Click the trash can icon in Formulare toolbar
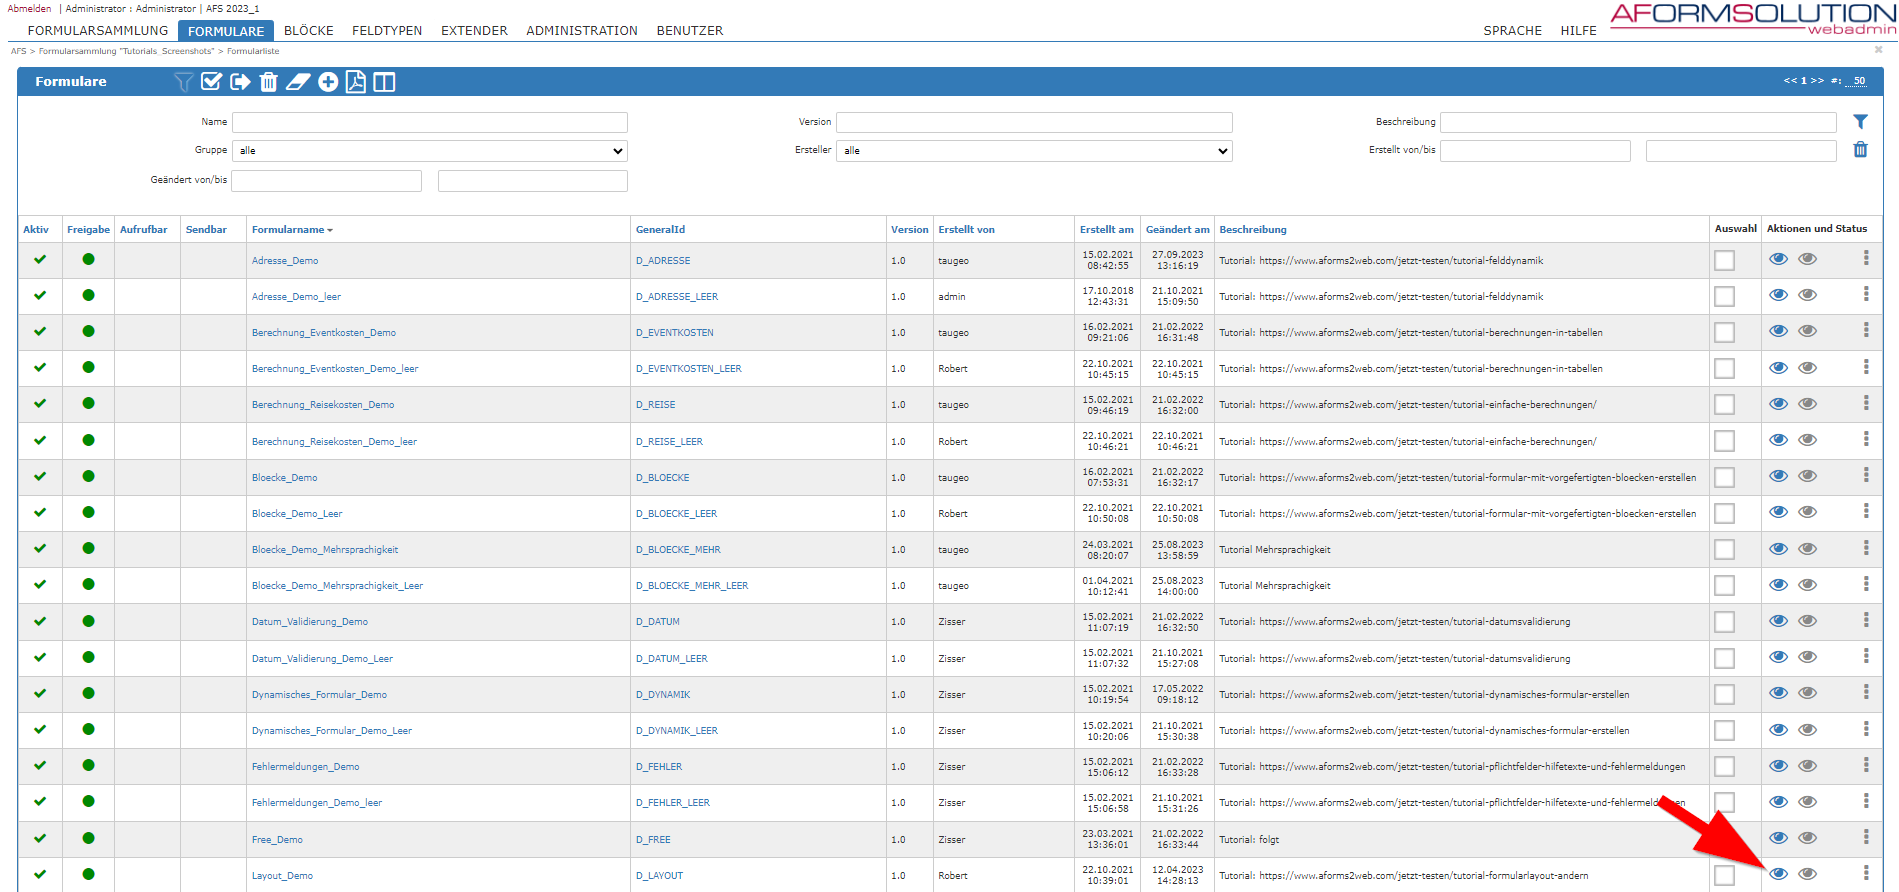Viewport: 1899px width, 892px height. click(x=268, y=82)
